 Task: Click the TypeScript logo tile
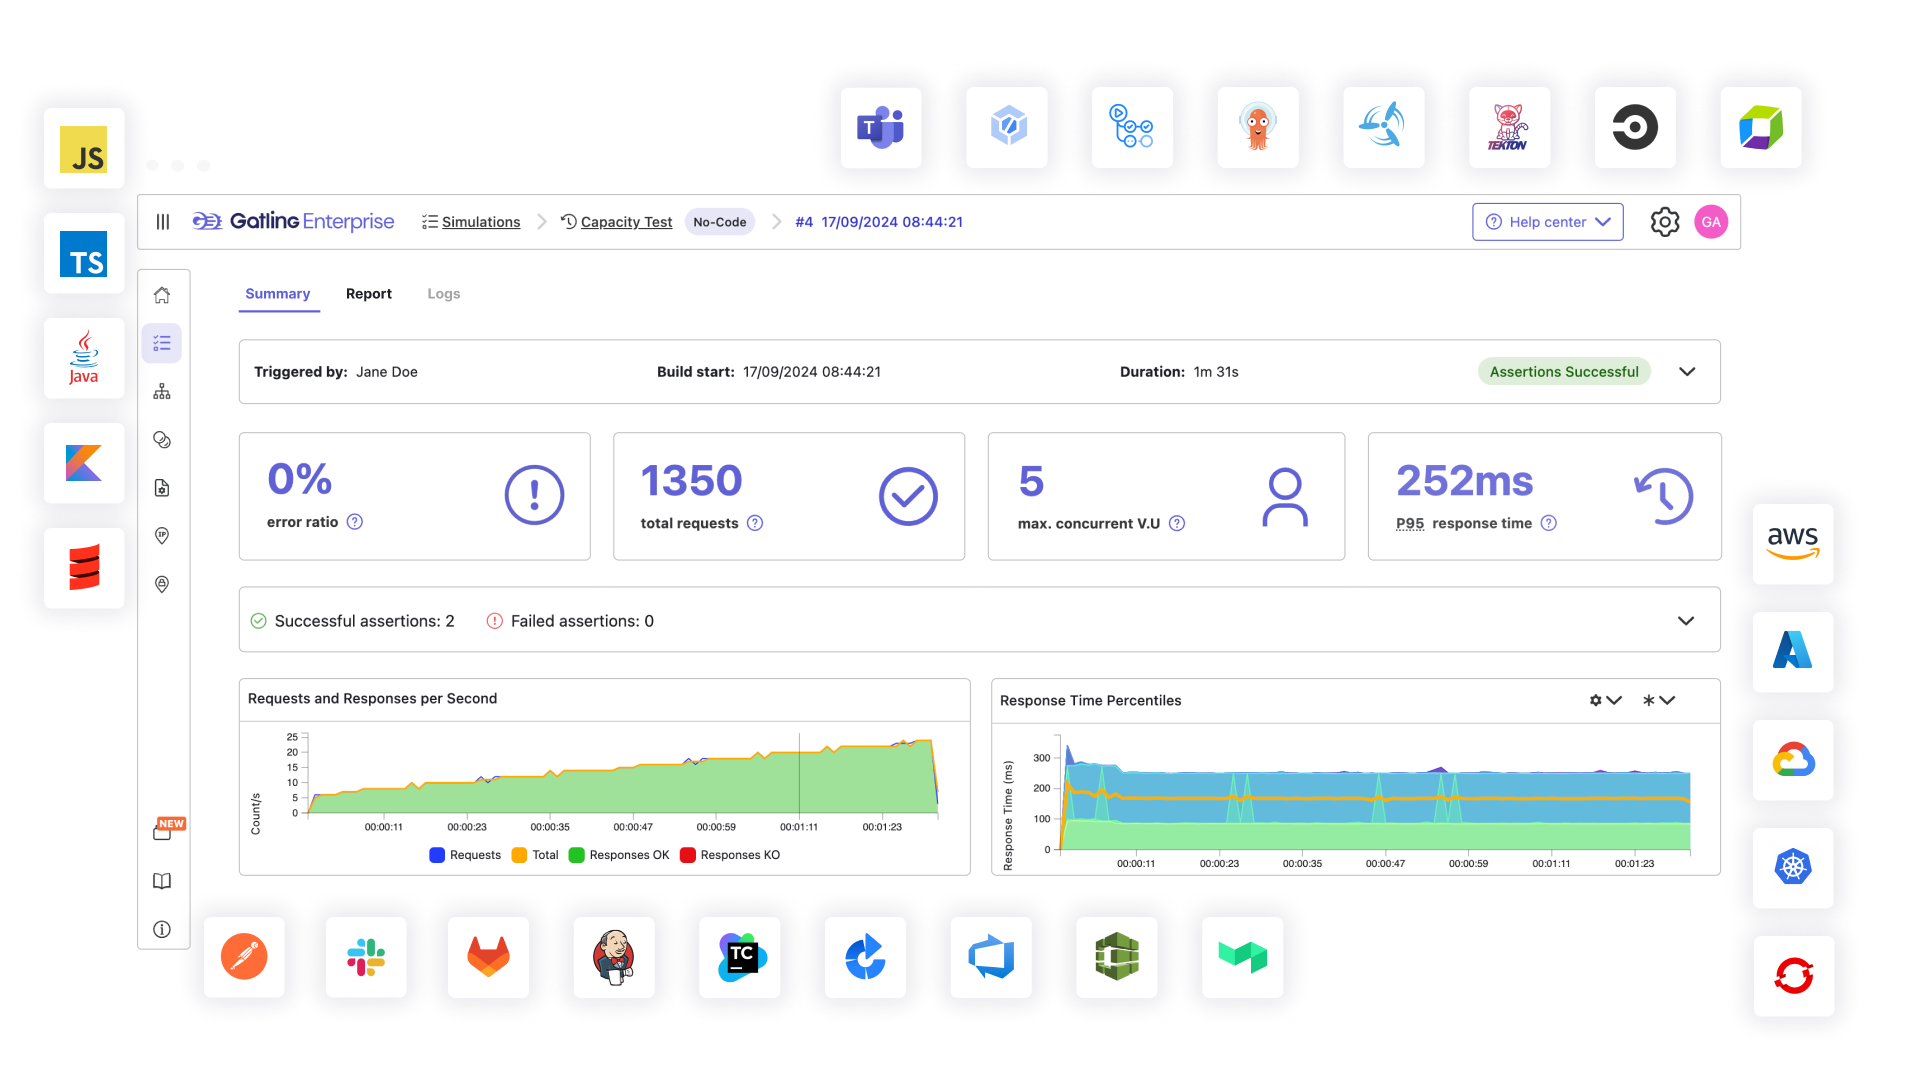coord(84,253)
